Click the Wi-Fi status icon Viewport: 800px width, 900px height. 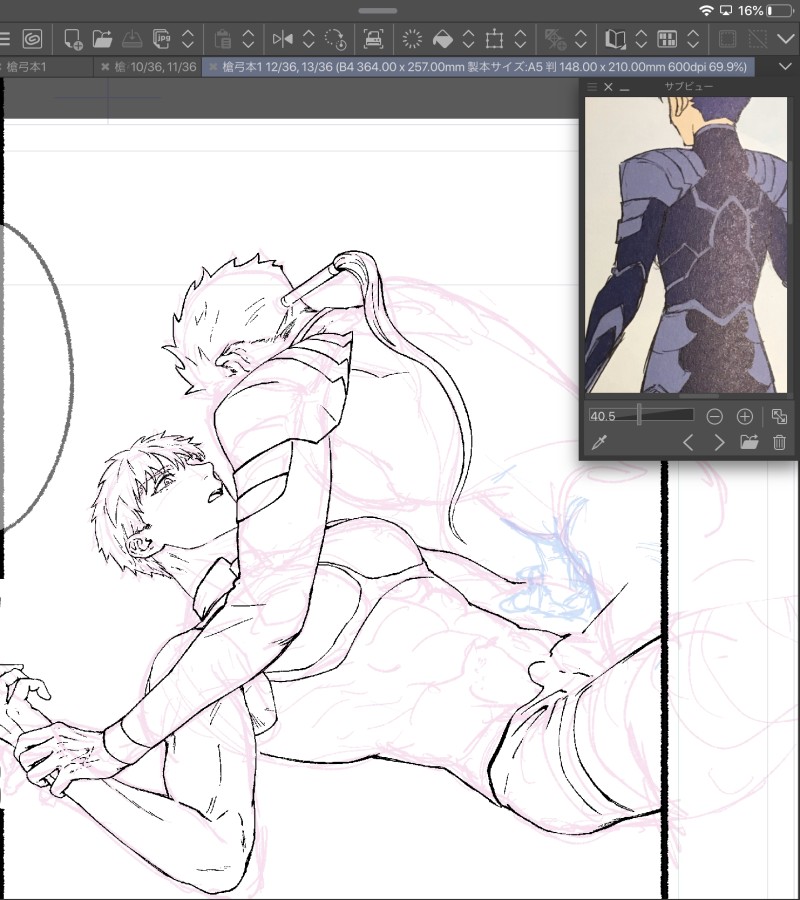[706, 10]
